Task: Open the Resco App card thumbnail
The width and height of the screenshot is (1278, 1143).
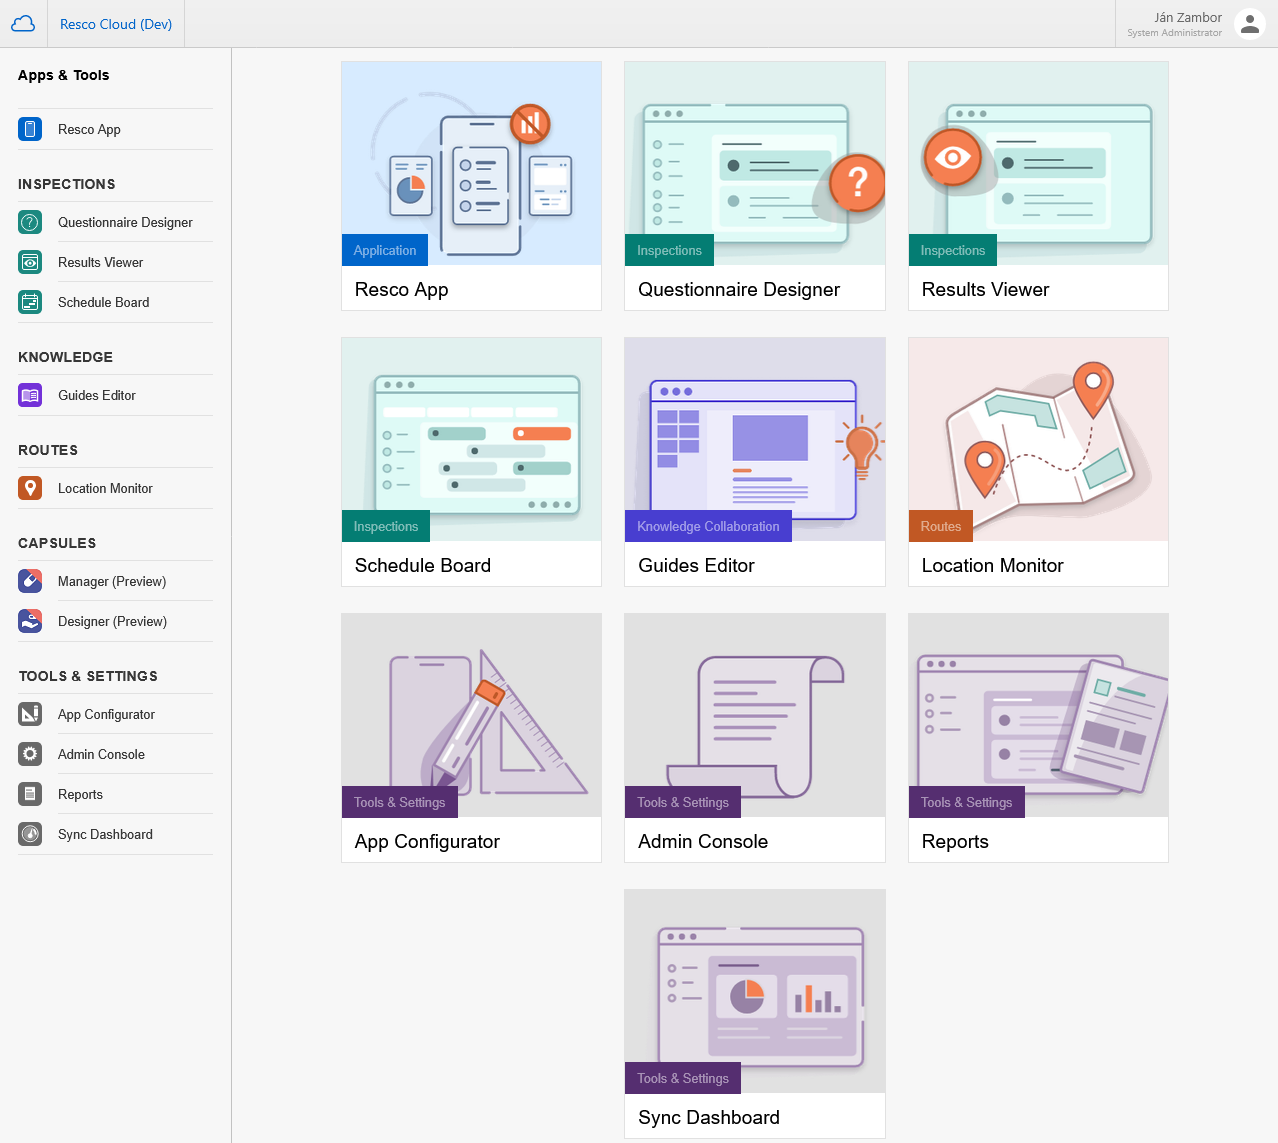Action: point(471,163)
